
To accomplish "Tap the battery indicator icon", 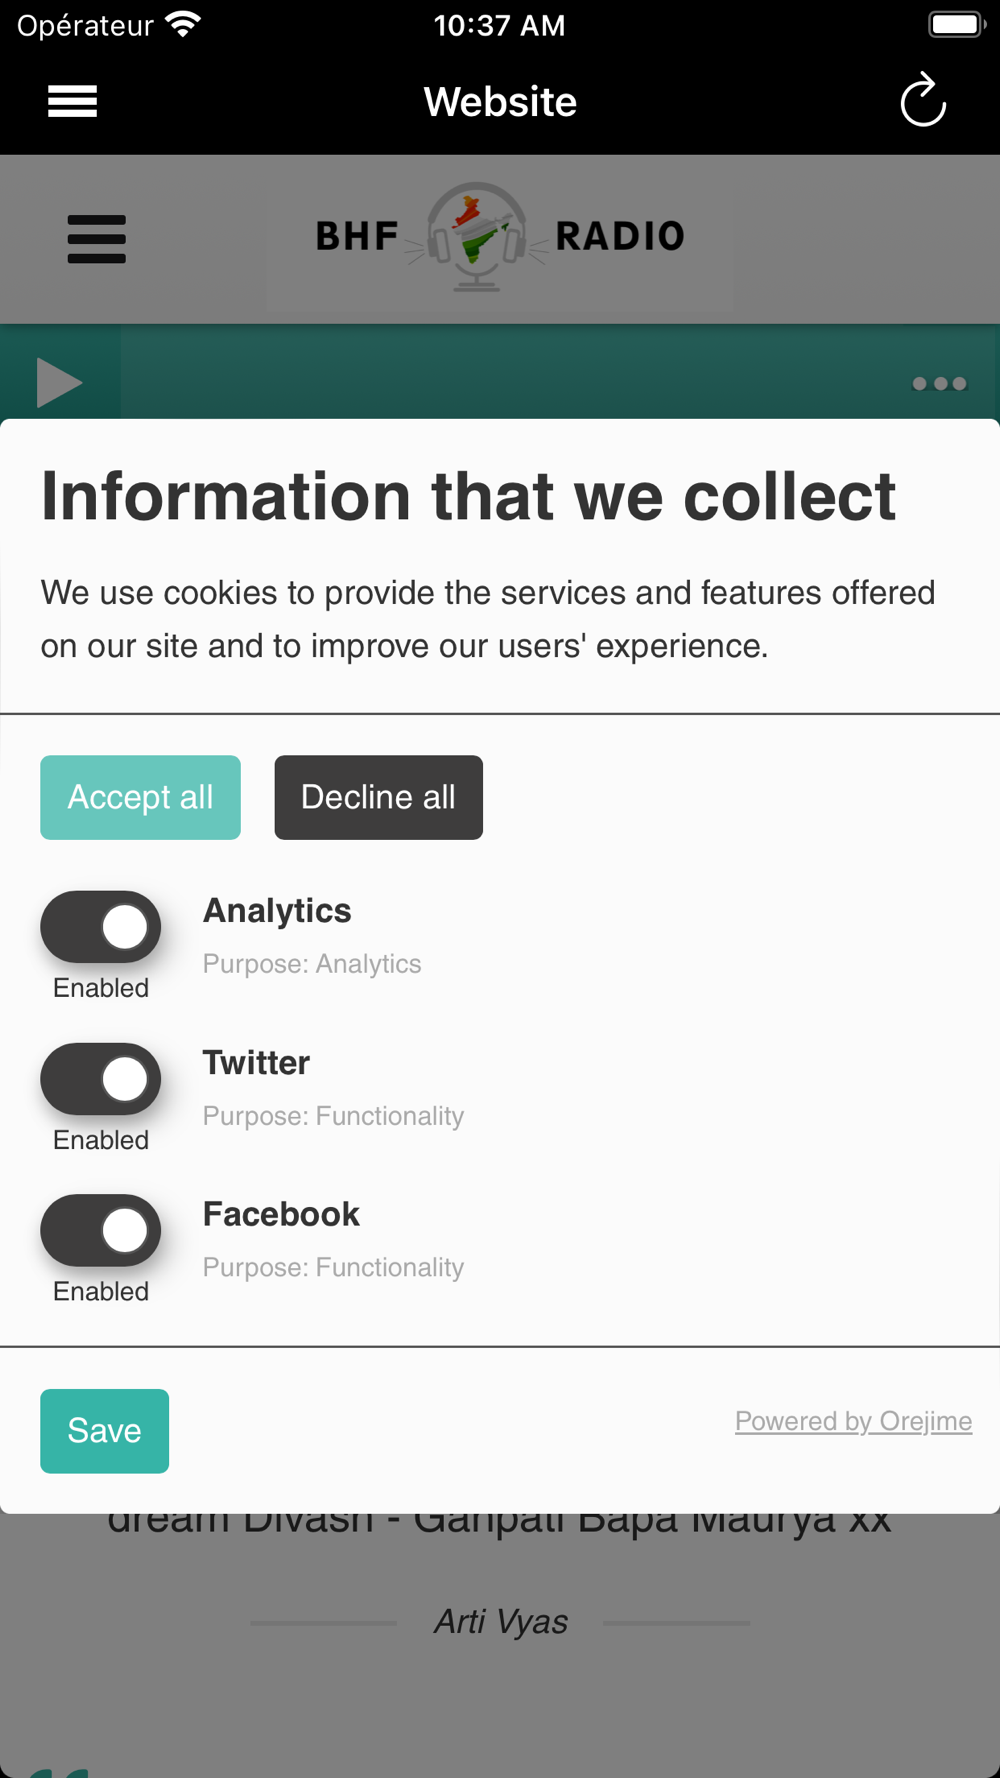I will [x=955, y=24].
